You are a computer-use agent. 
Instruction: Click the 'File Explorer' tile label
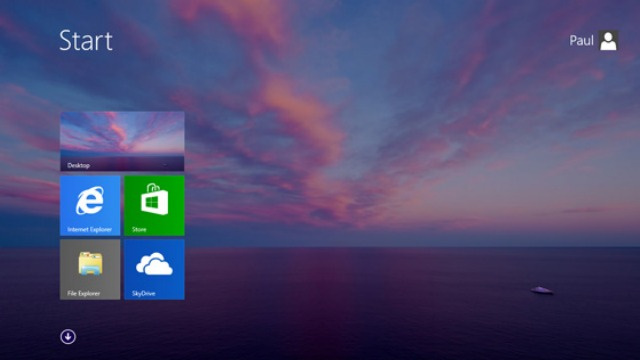point(83,293)
